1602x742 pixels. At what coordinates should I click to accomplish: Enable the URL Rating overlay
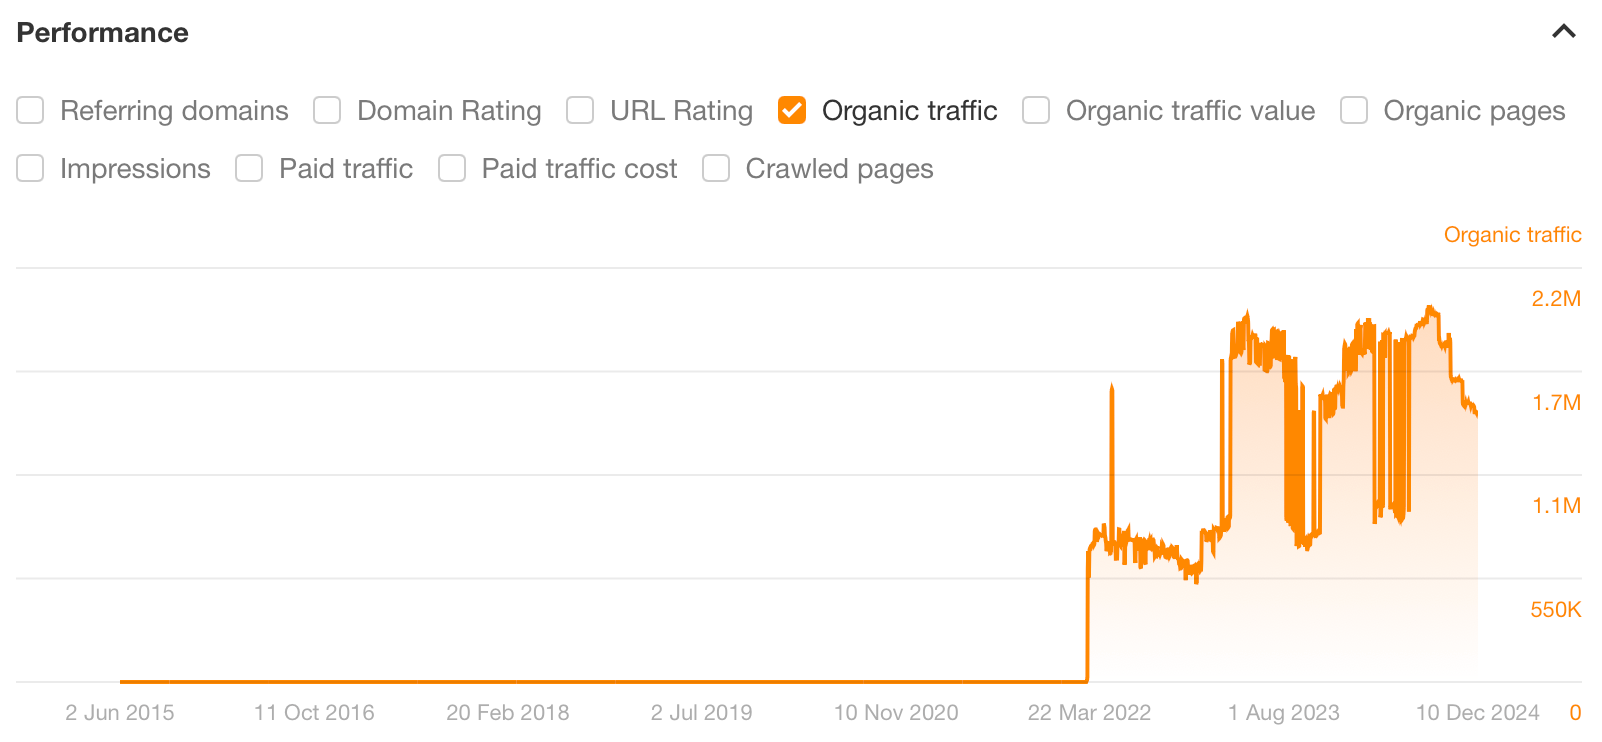580,110
